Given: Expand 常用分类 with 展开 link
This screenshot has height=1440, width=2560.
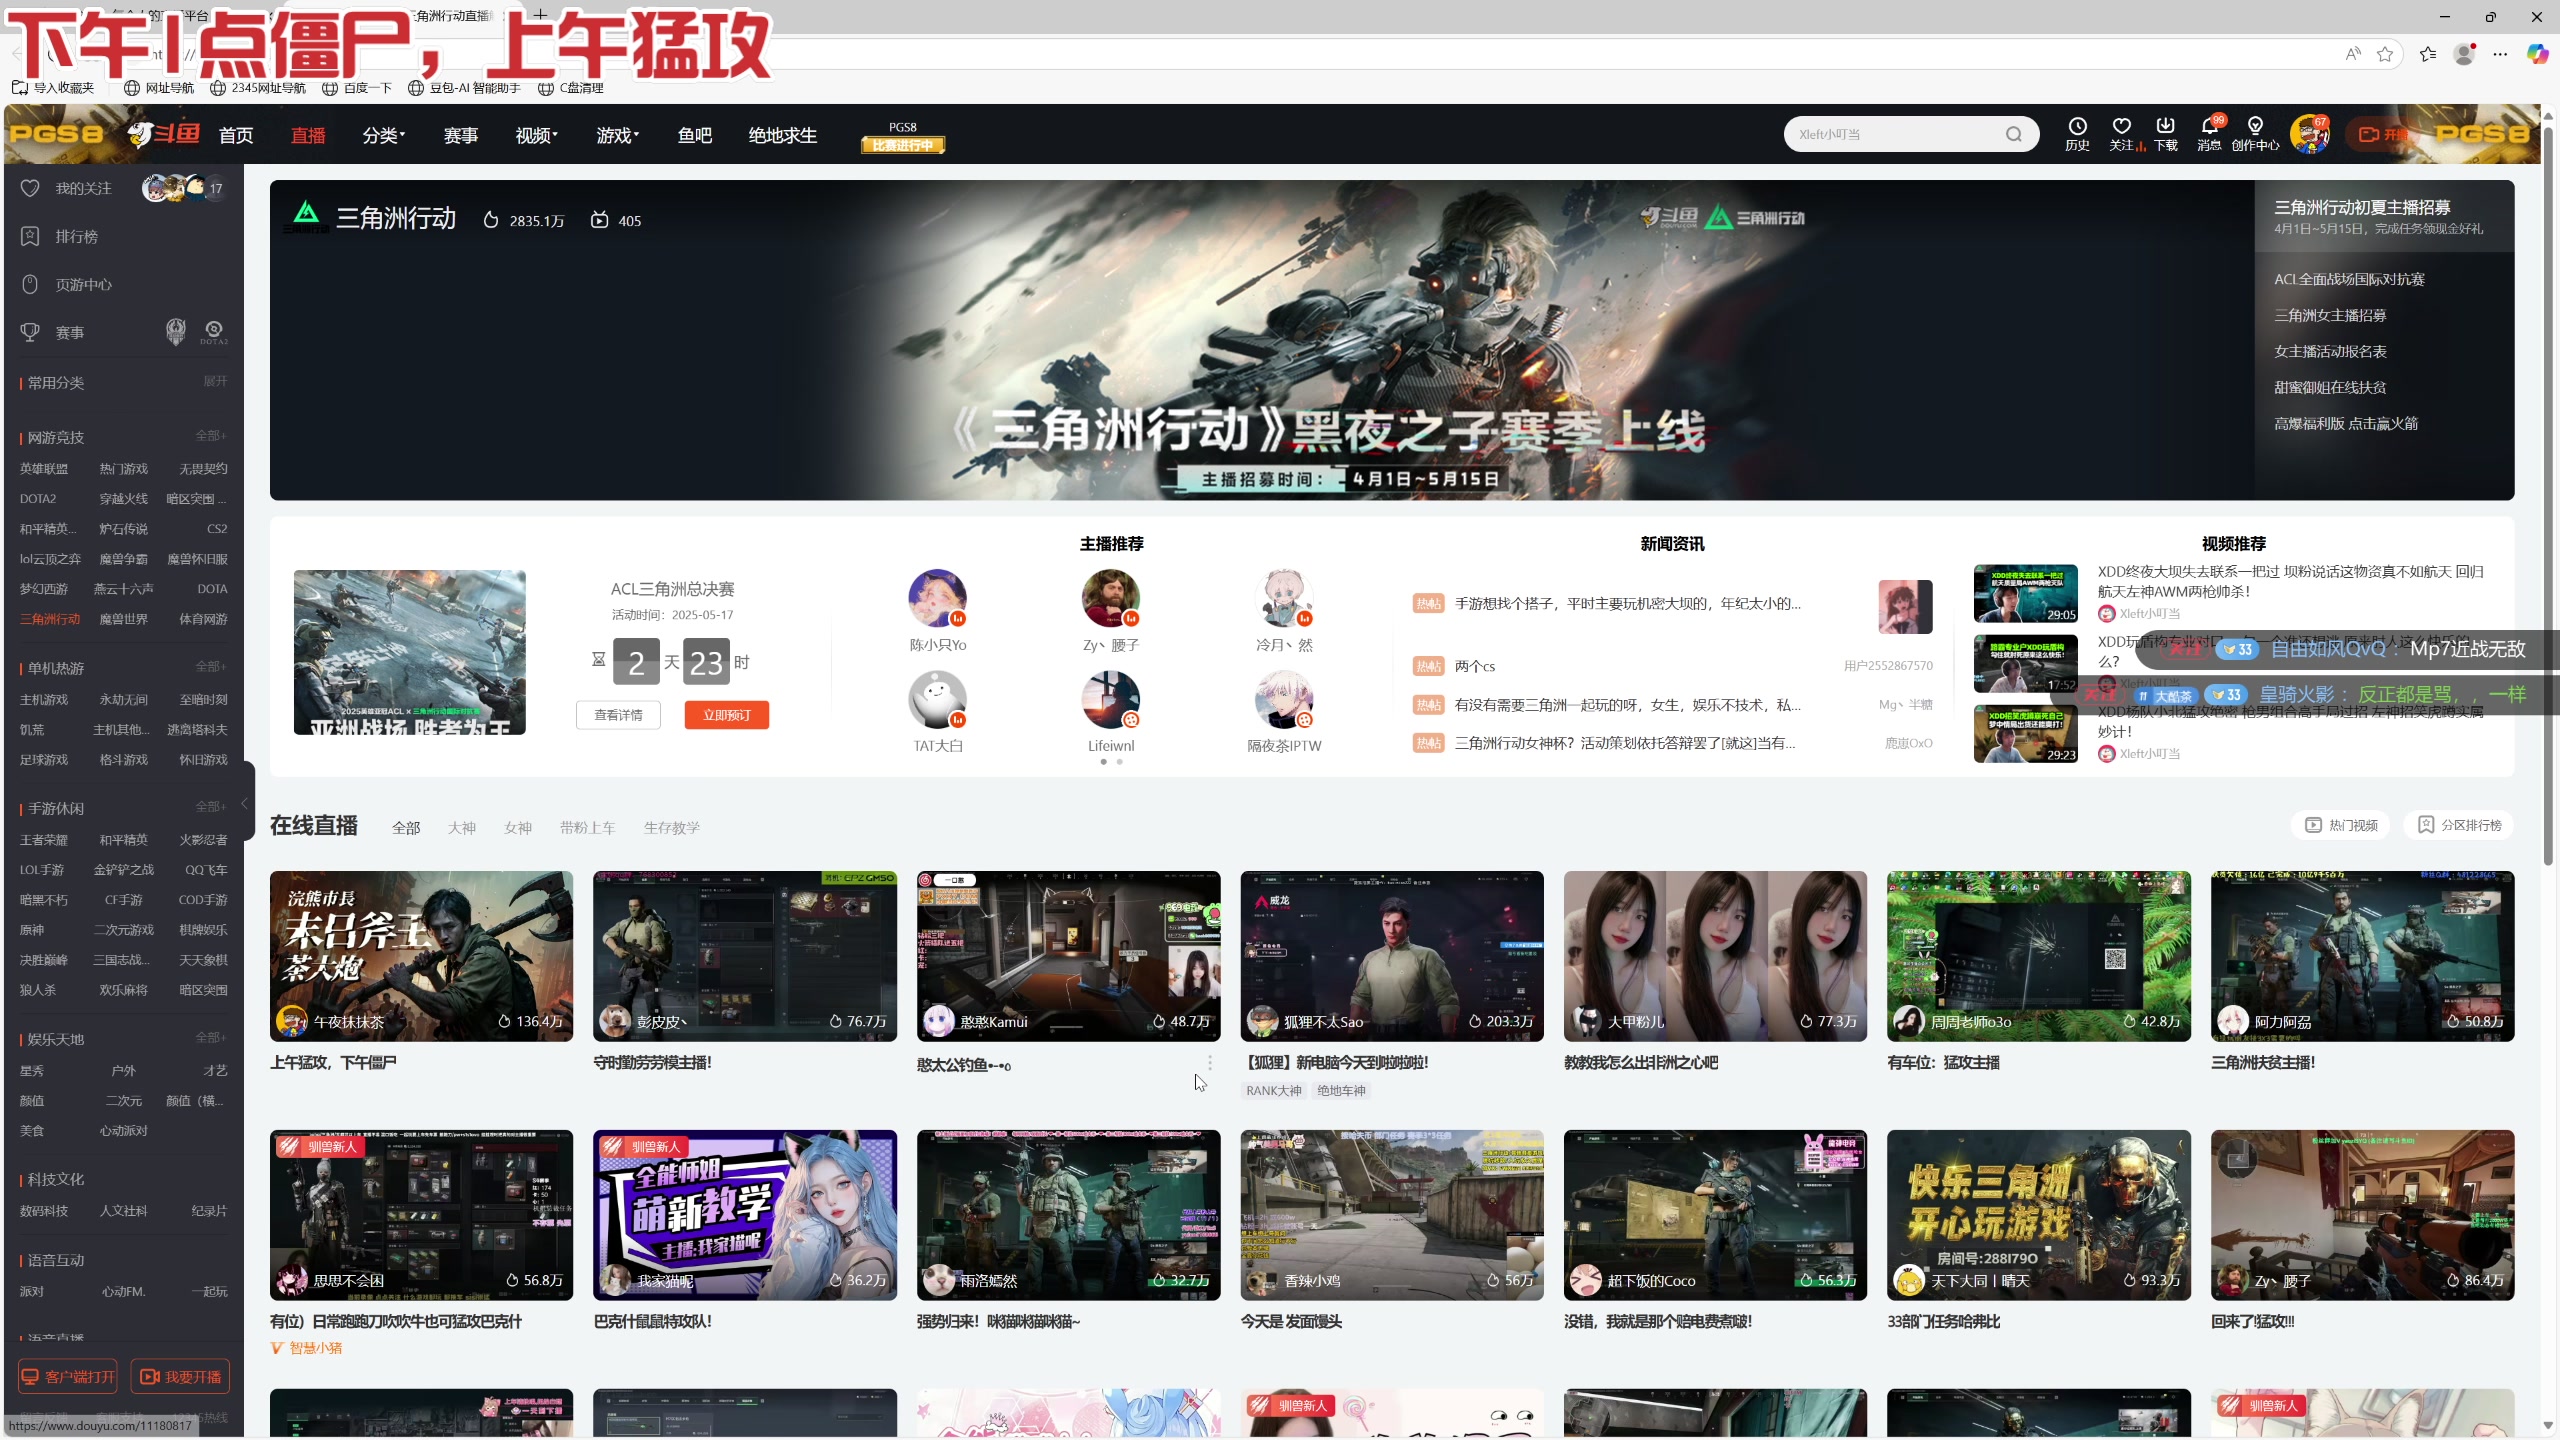Looking at the screenshot, I should (215, 381).
